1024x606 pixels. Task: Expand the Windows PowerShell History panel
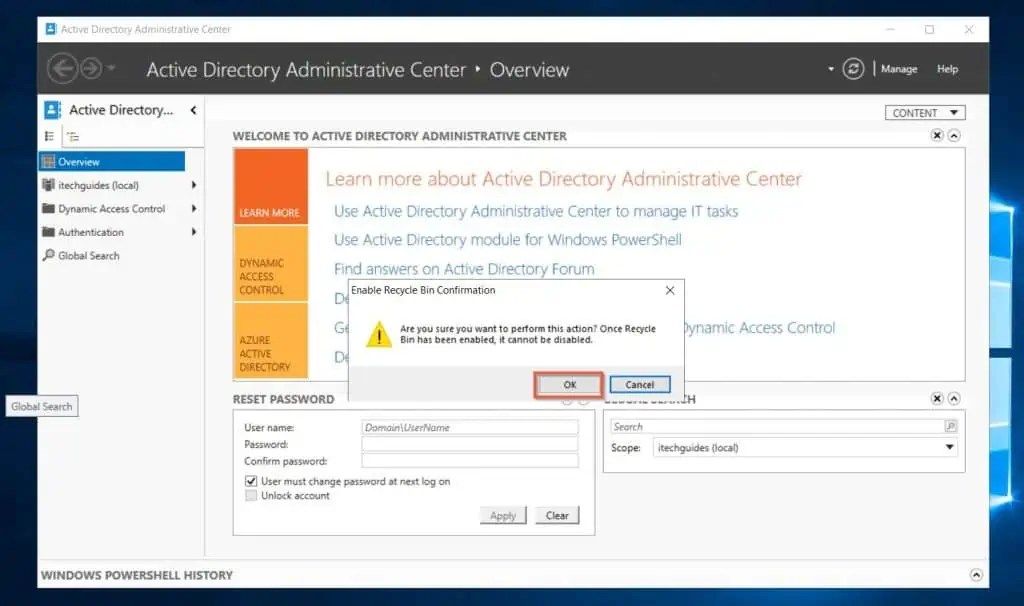(976, 575)
